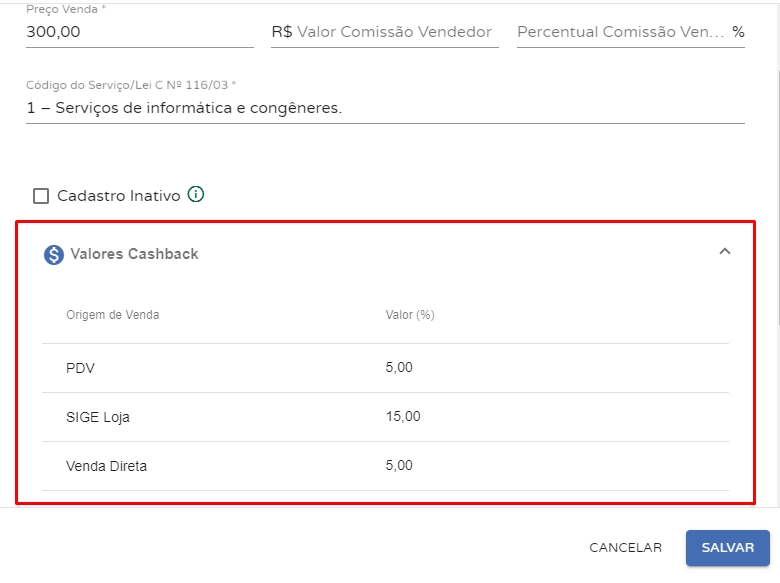Select the SIGE Loja value 15,00
The width and height of the screenshot is (780, 583).
[403, 417]
